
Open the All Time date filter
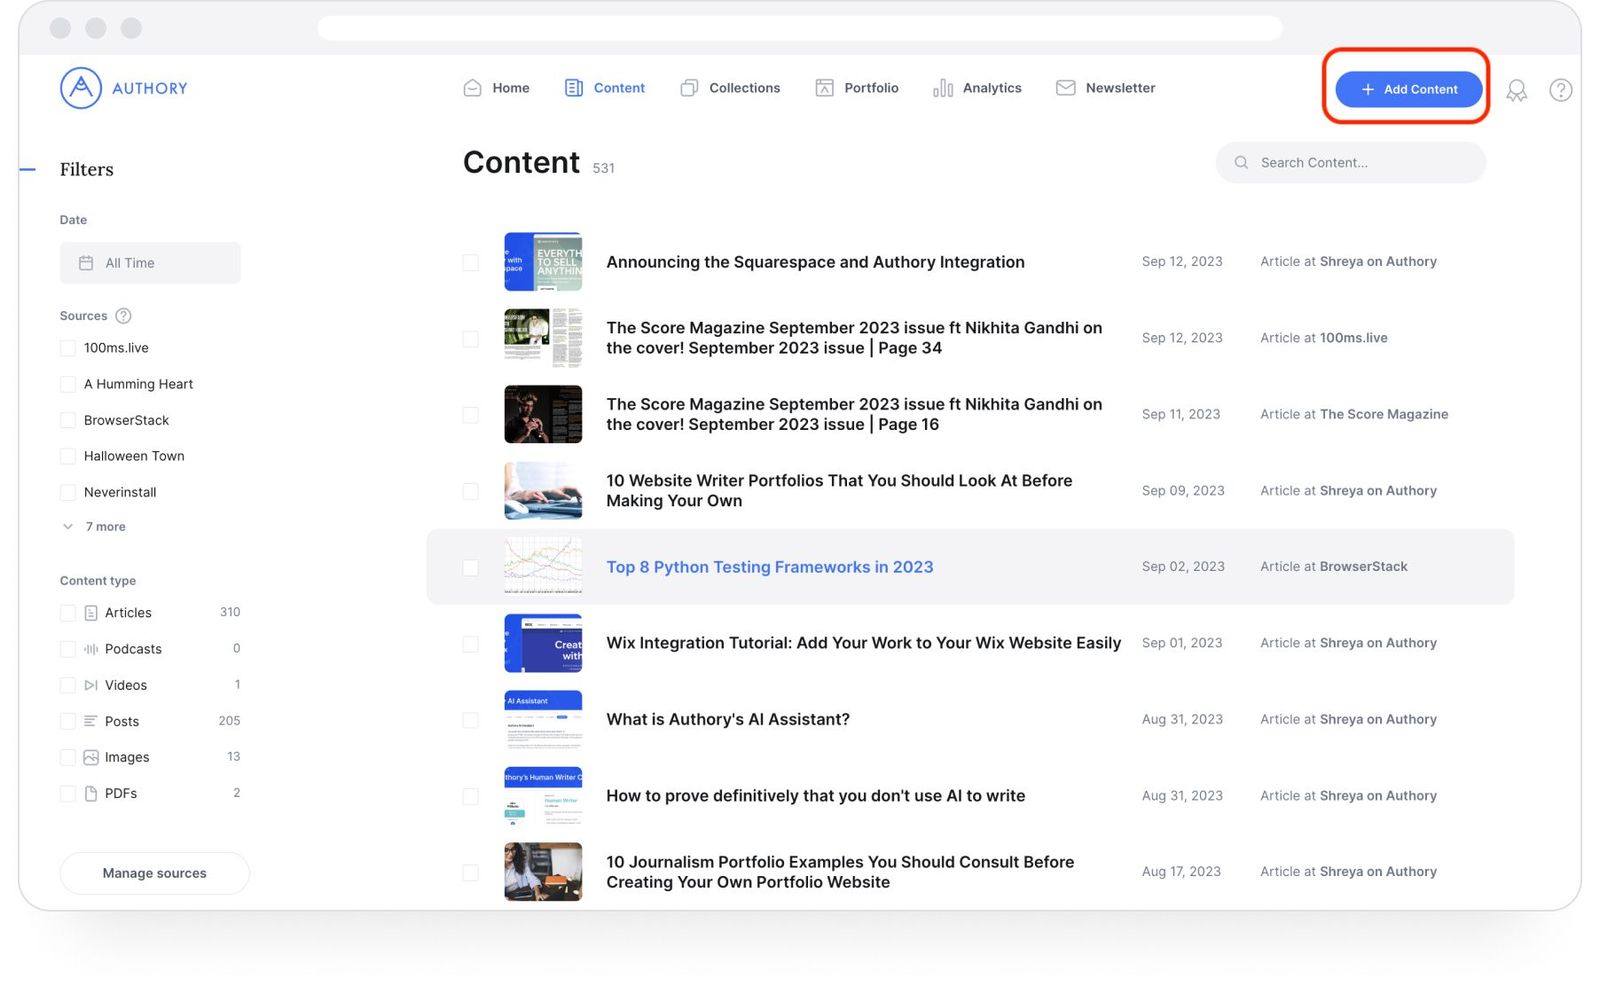[x=150, y=262]
